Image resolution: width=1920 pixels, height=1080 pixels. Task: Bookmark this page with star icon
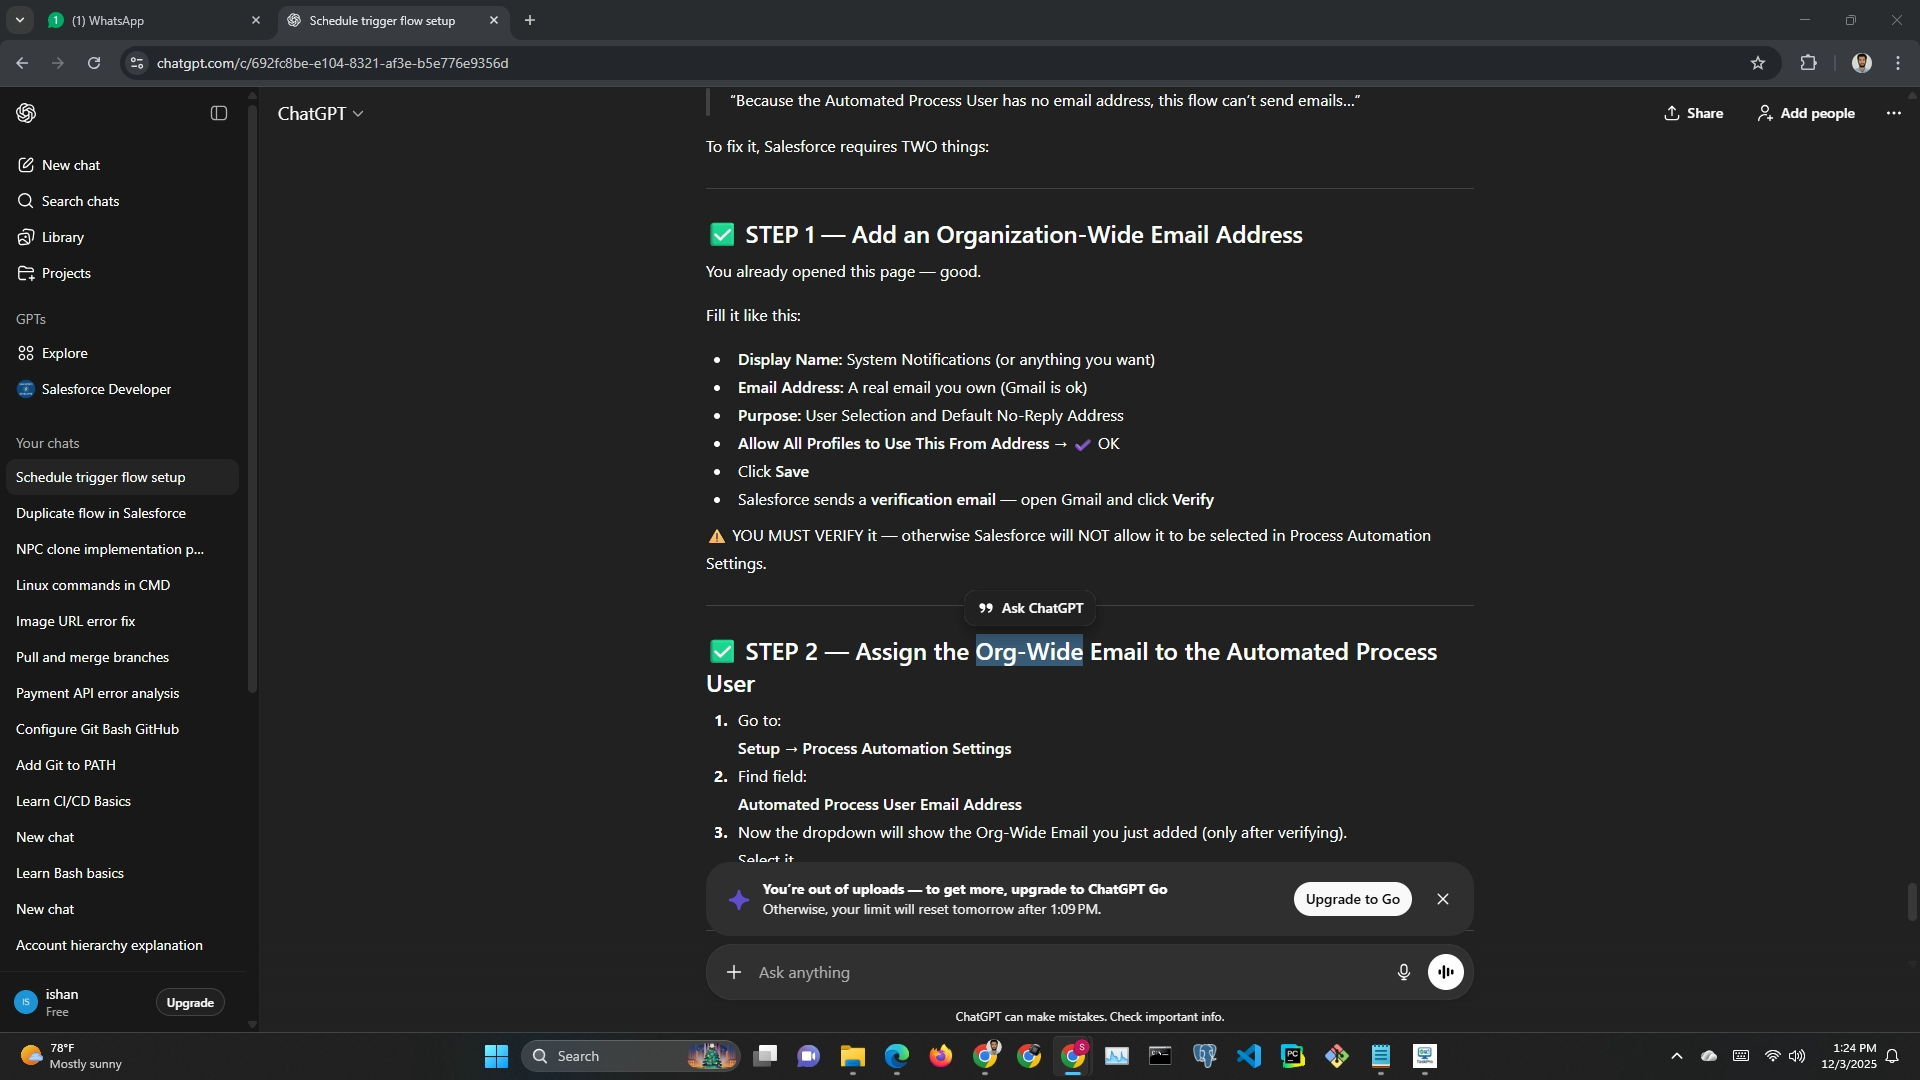1757,63
